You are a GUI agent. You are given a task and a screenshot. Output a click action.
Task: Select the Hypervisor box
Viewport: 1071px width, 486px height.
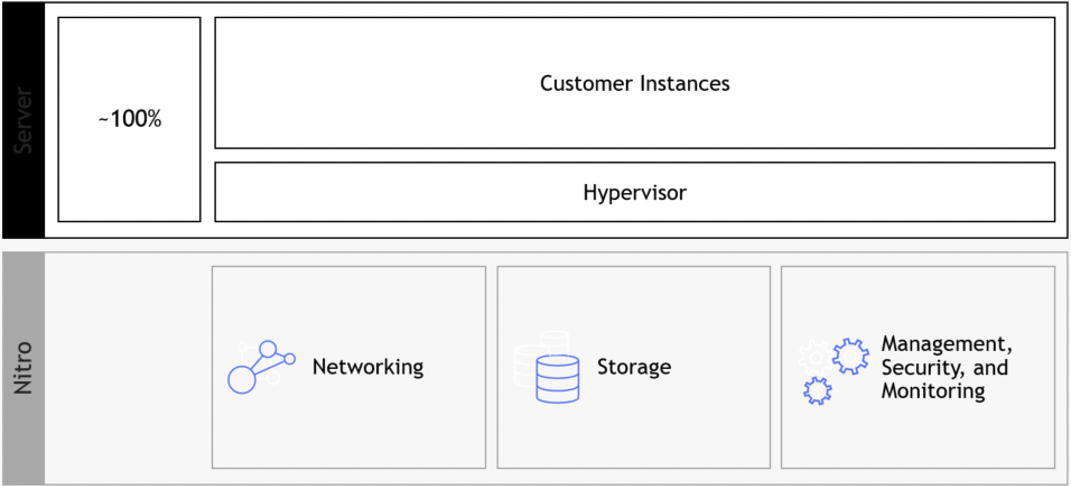click(635, 192)
